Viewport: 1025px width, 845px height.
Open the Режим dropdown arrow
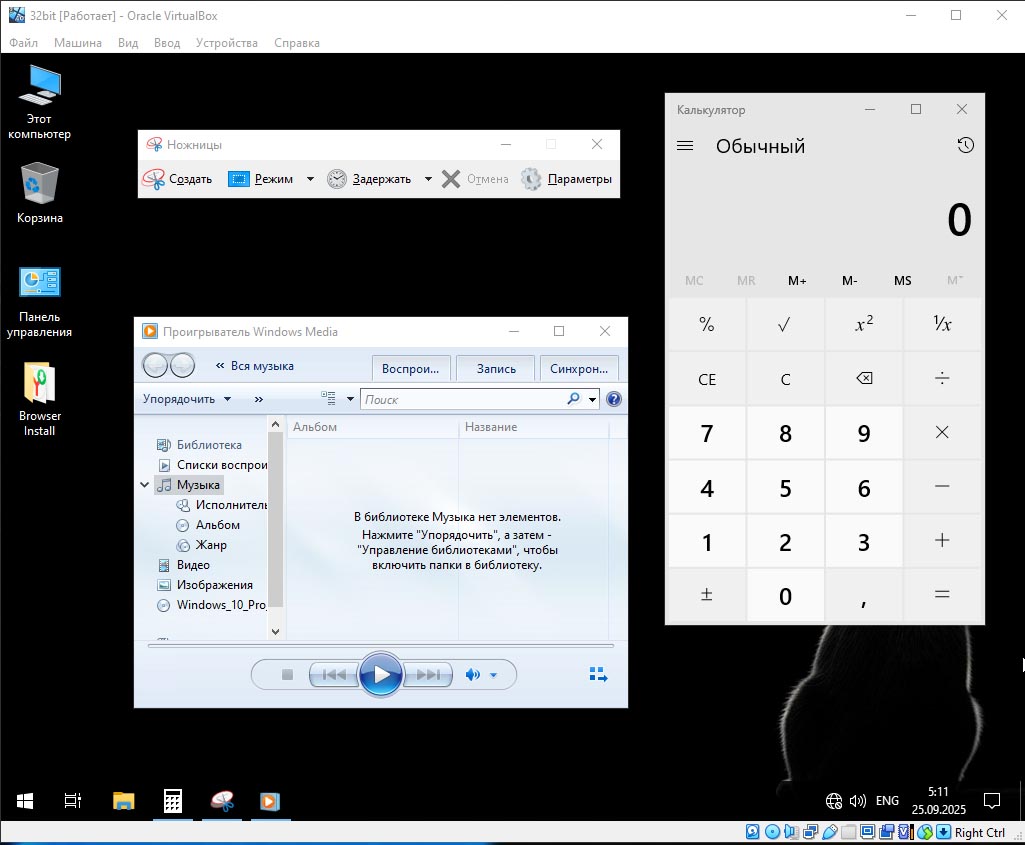click(311, 178)
